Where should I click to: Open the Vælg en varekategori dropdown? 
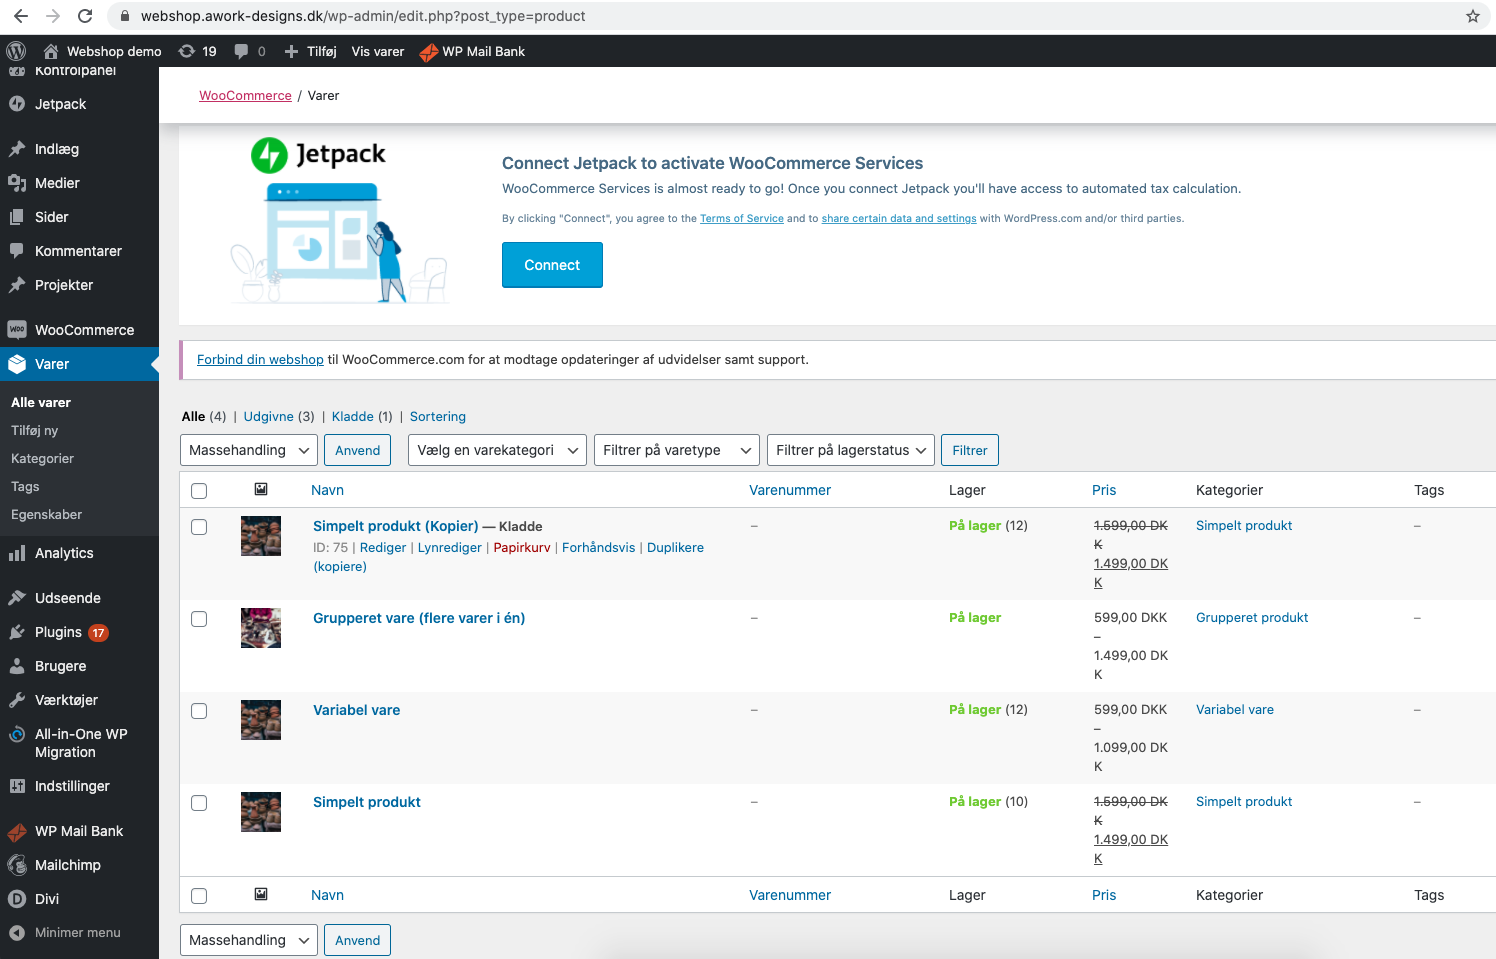(x=497, y=450)
